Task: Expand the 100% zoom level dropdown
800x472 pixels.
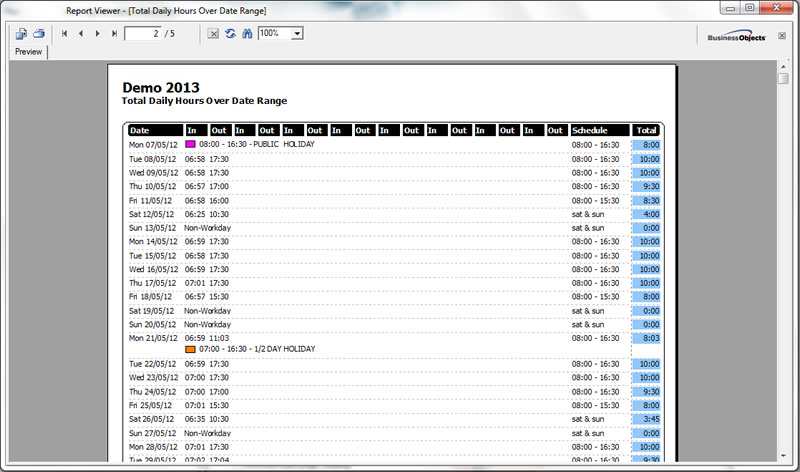Action: tap(297, 34)
